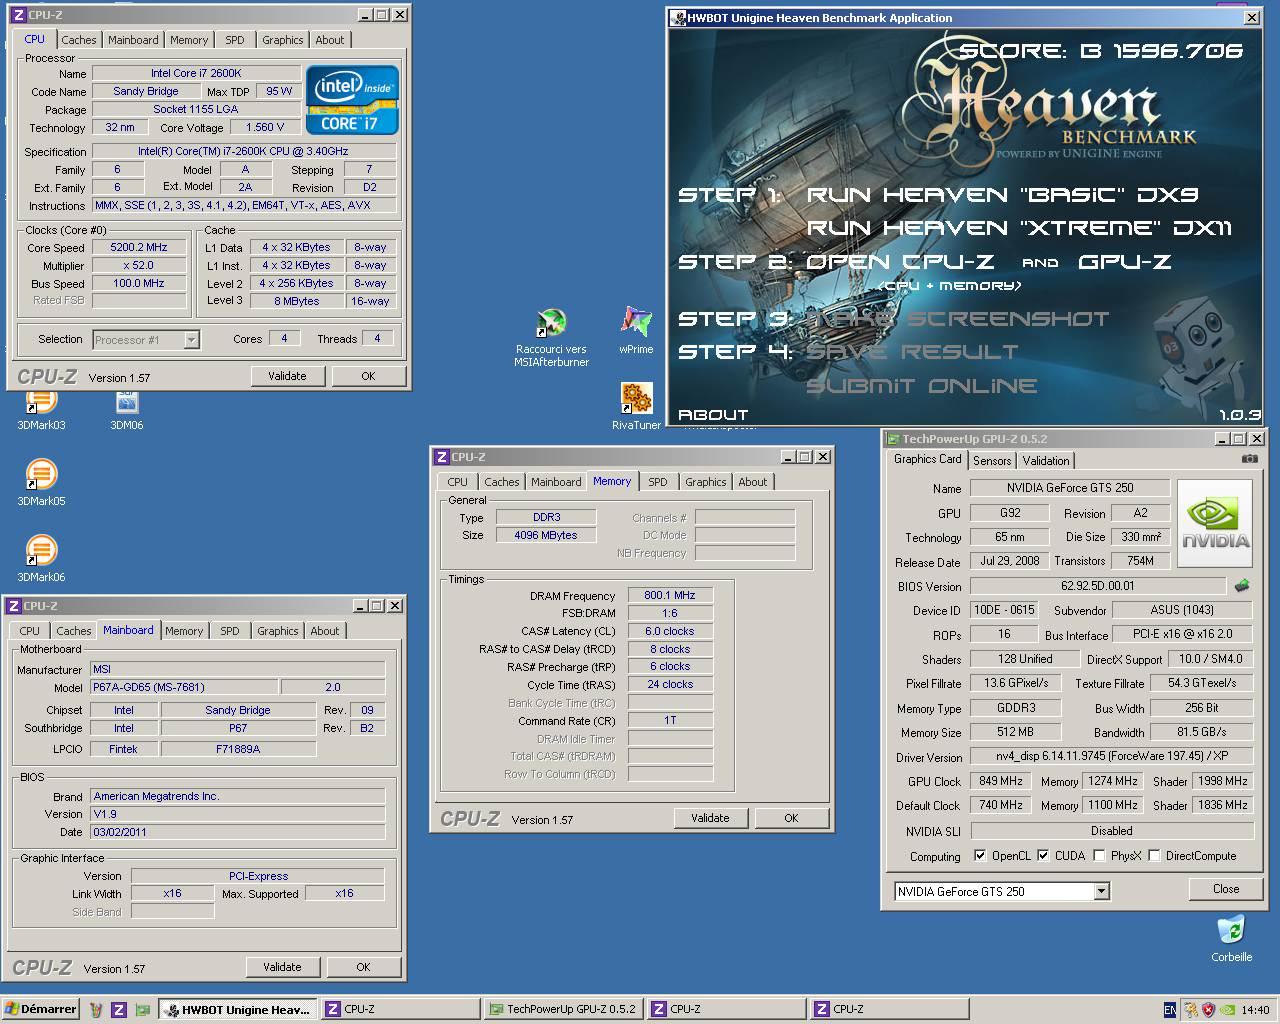The width and height of the screenshot is (1280, 1024).
Task: Click the motherboard model P67A-GD65 (MS-7681) field
Action: tap(185, 687)
